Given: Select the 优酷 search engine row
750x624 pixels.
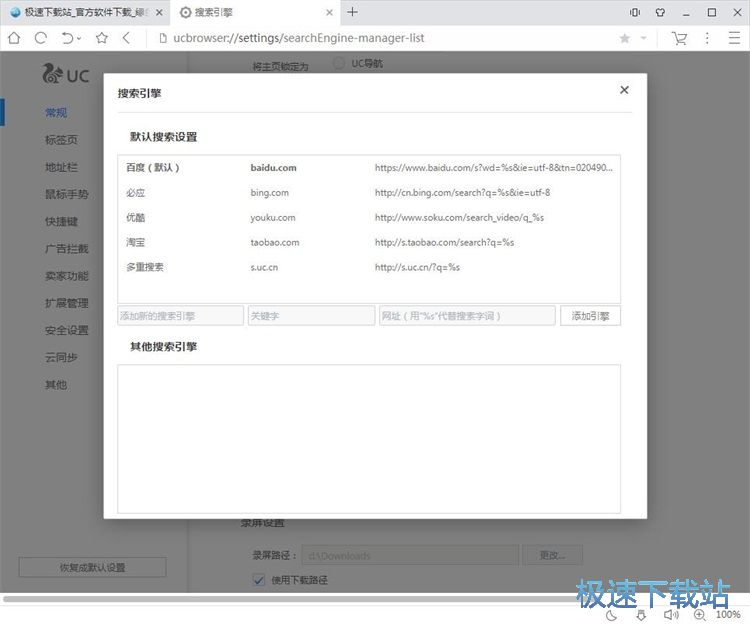Looking at the screenshot, I should pyautogui.click(x=369, y=218).
